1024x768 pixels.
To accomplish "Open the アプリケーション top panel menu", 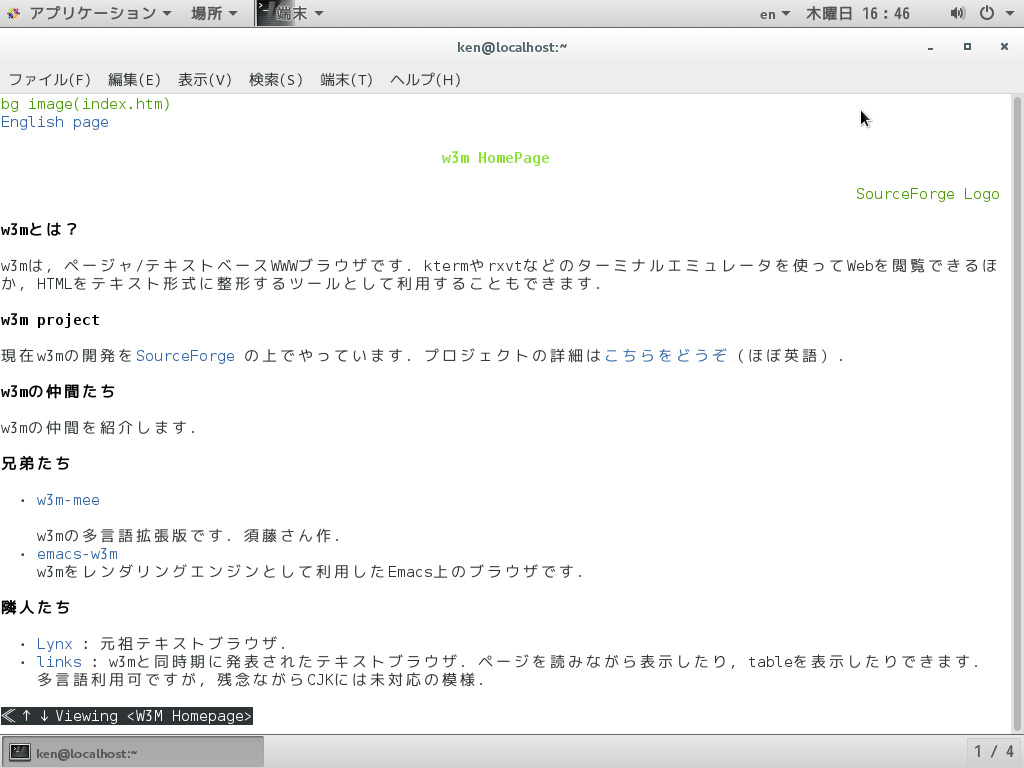I will (x=100, y=13).
